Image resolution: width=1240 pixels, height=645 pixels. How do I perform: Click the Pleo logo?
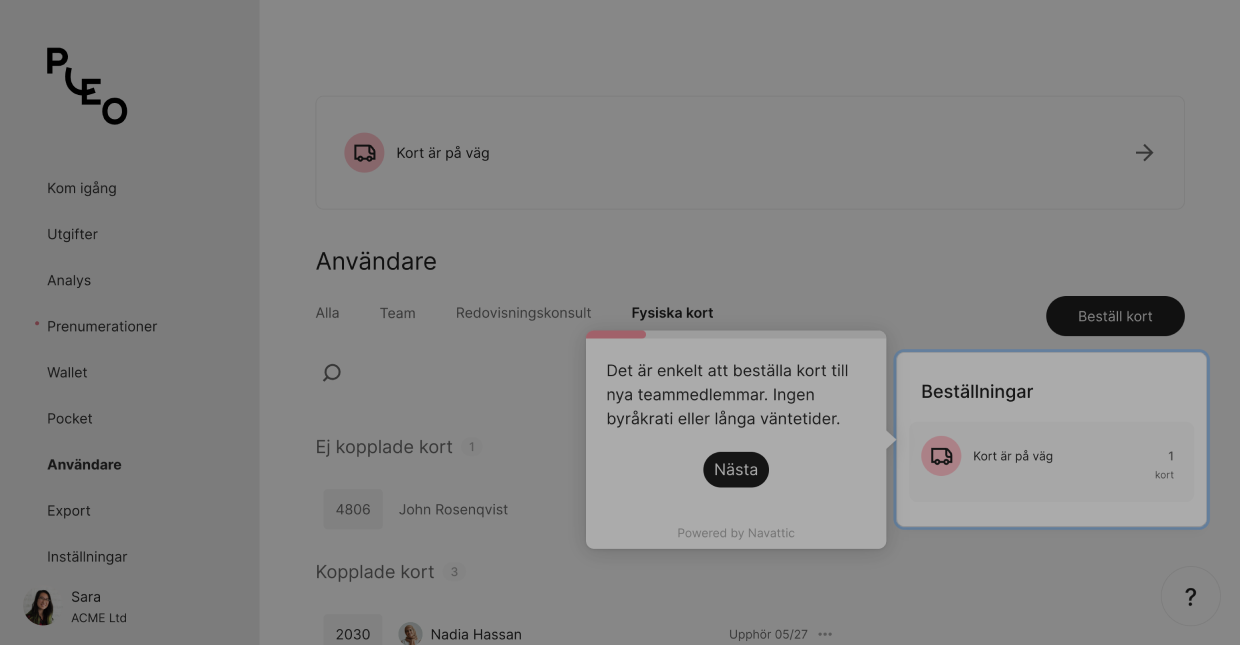tap(87, 86)
